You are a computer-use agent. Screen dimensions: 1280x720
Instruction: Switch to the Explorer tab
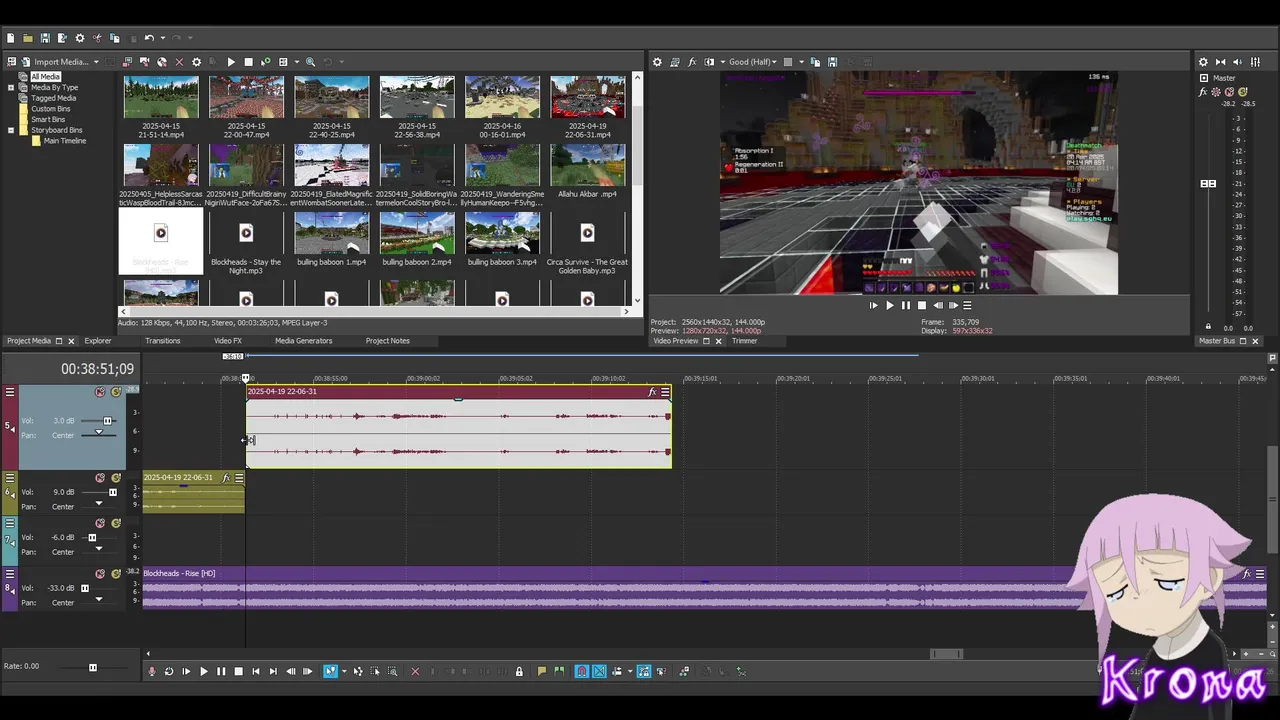(x=98, y=341)
